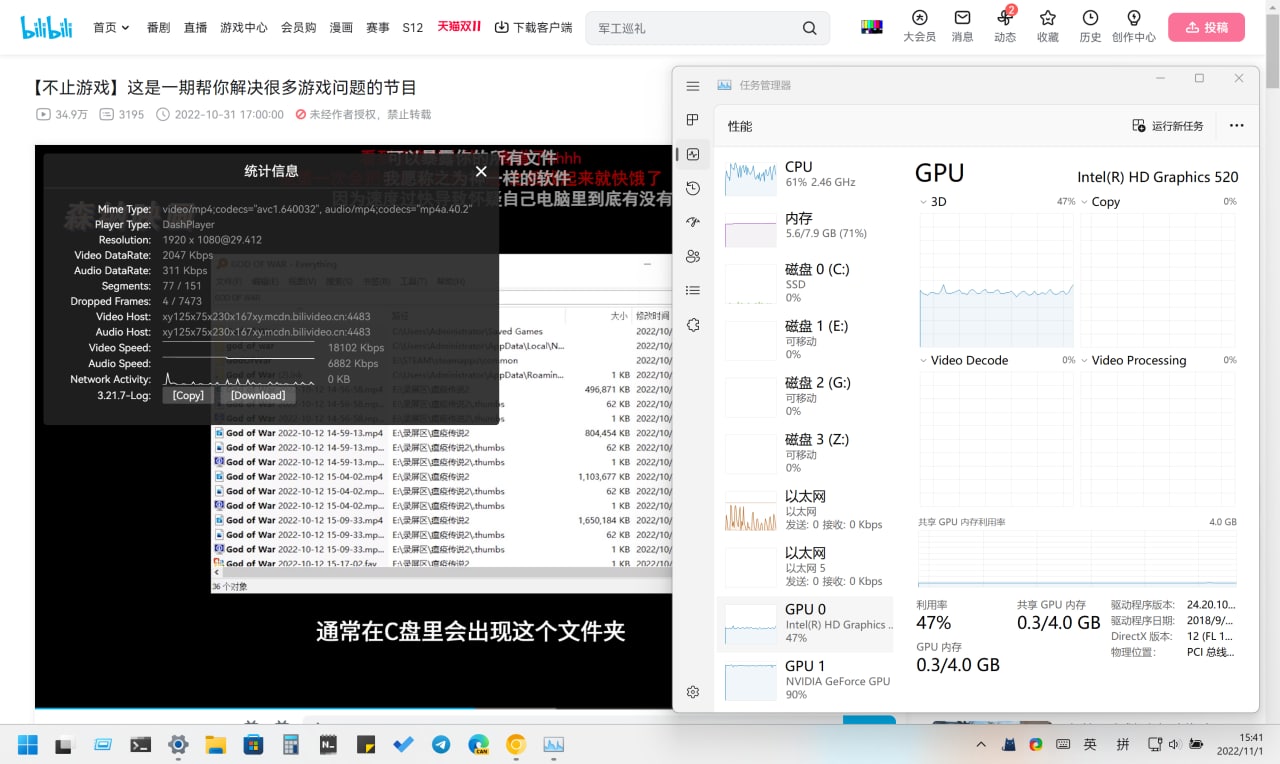1280x764 pixels.
Task: Expand the 首页 dropdown in bilibili nav
Action: [x=111, y=28]
